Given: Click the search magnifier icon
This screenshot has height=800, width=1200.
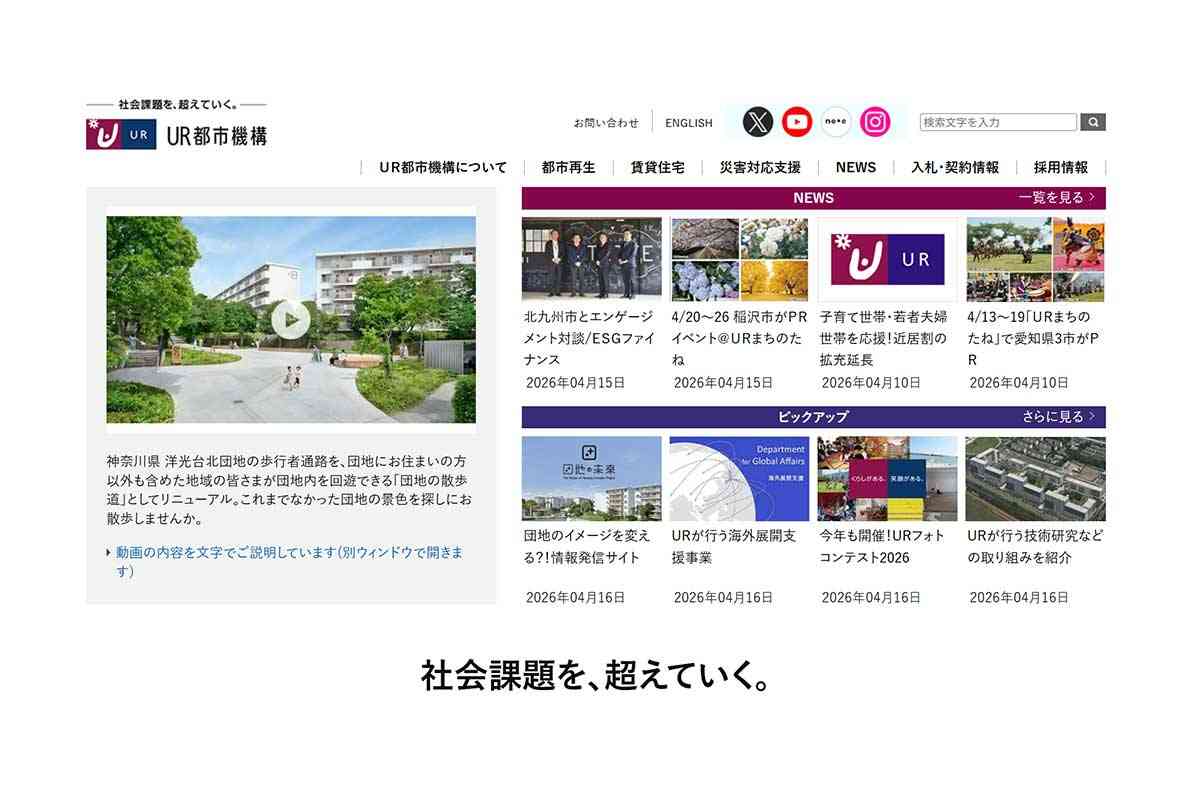Looking at the screenshot, I should pyautogui.click(x=1092, y=121).
